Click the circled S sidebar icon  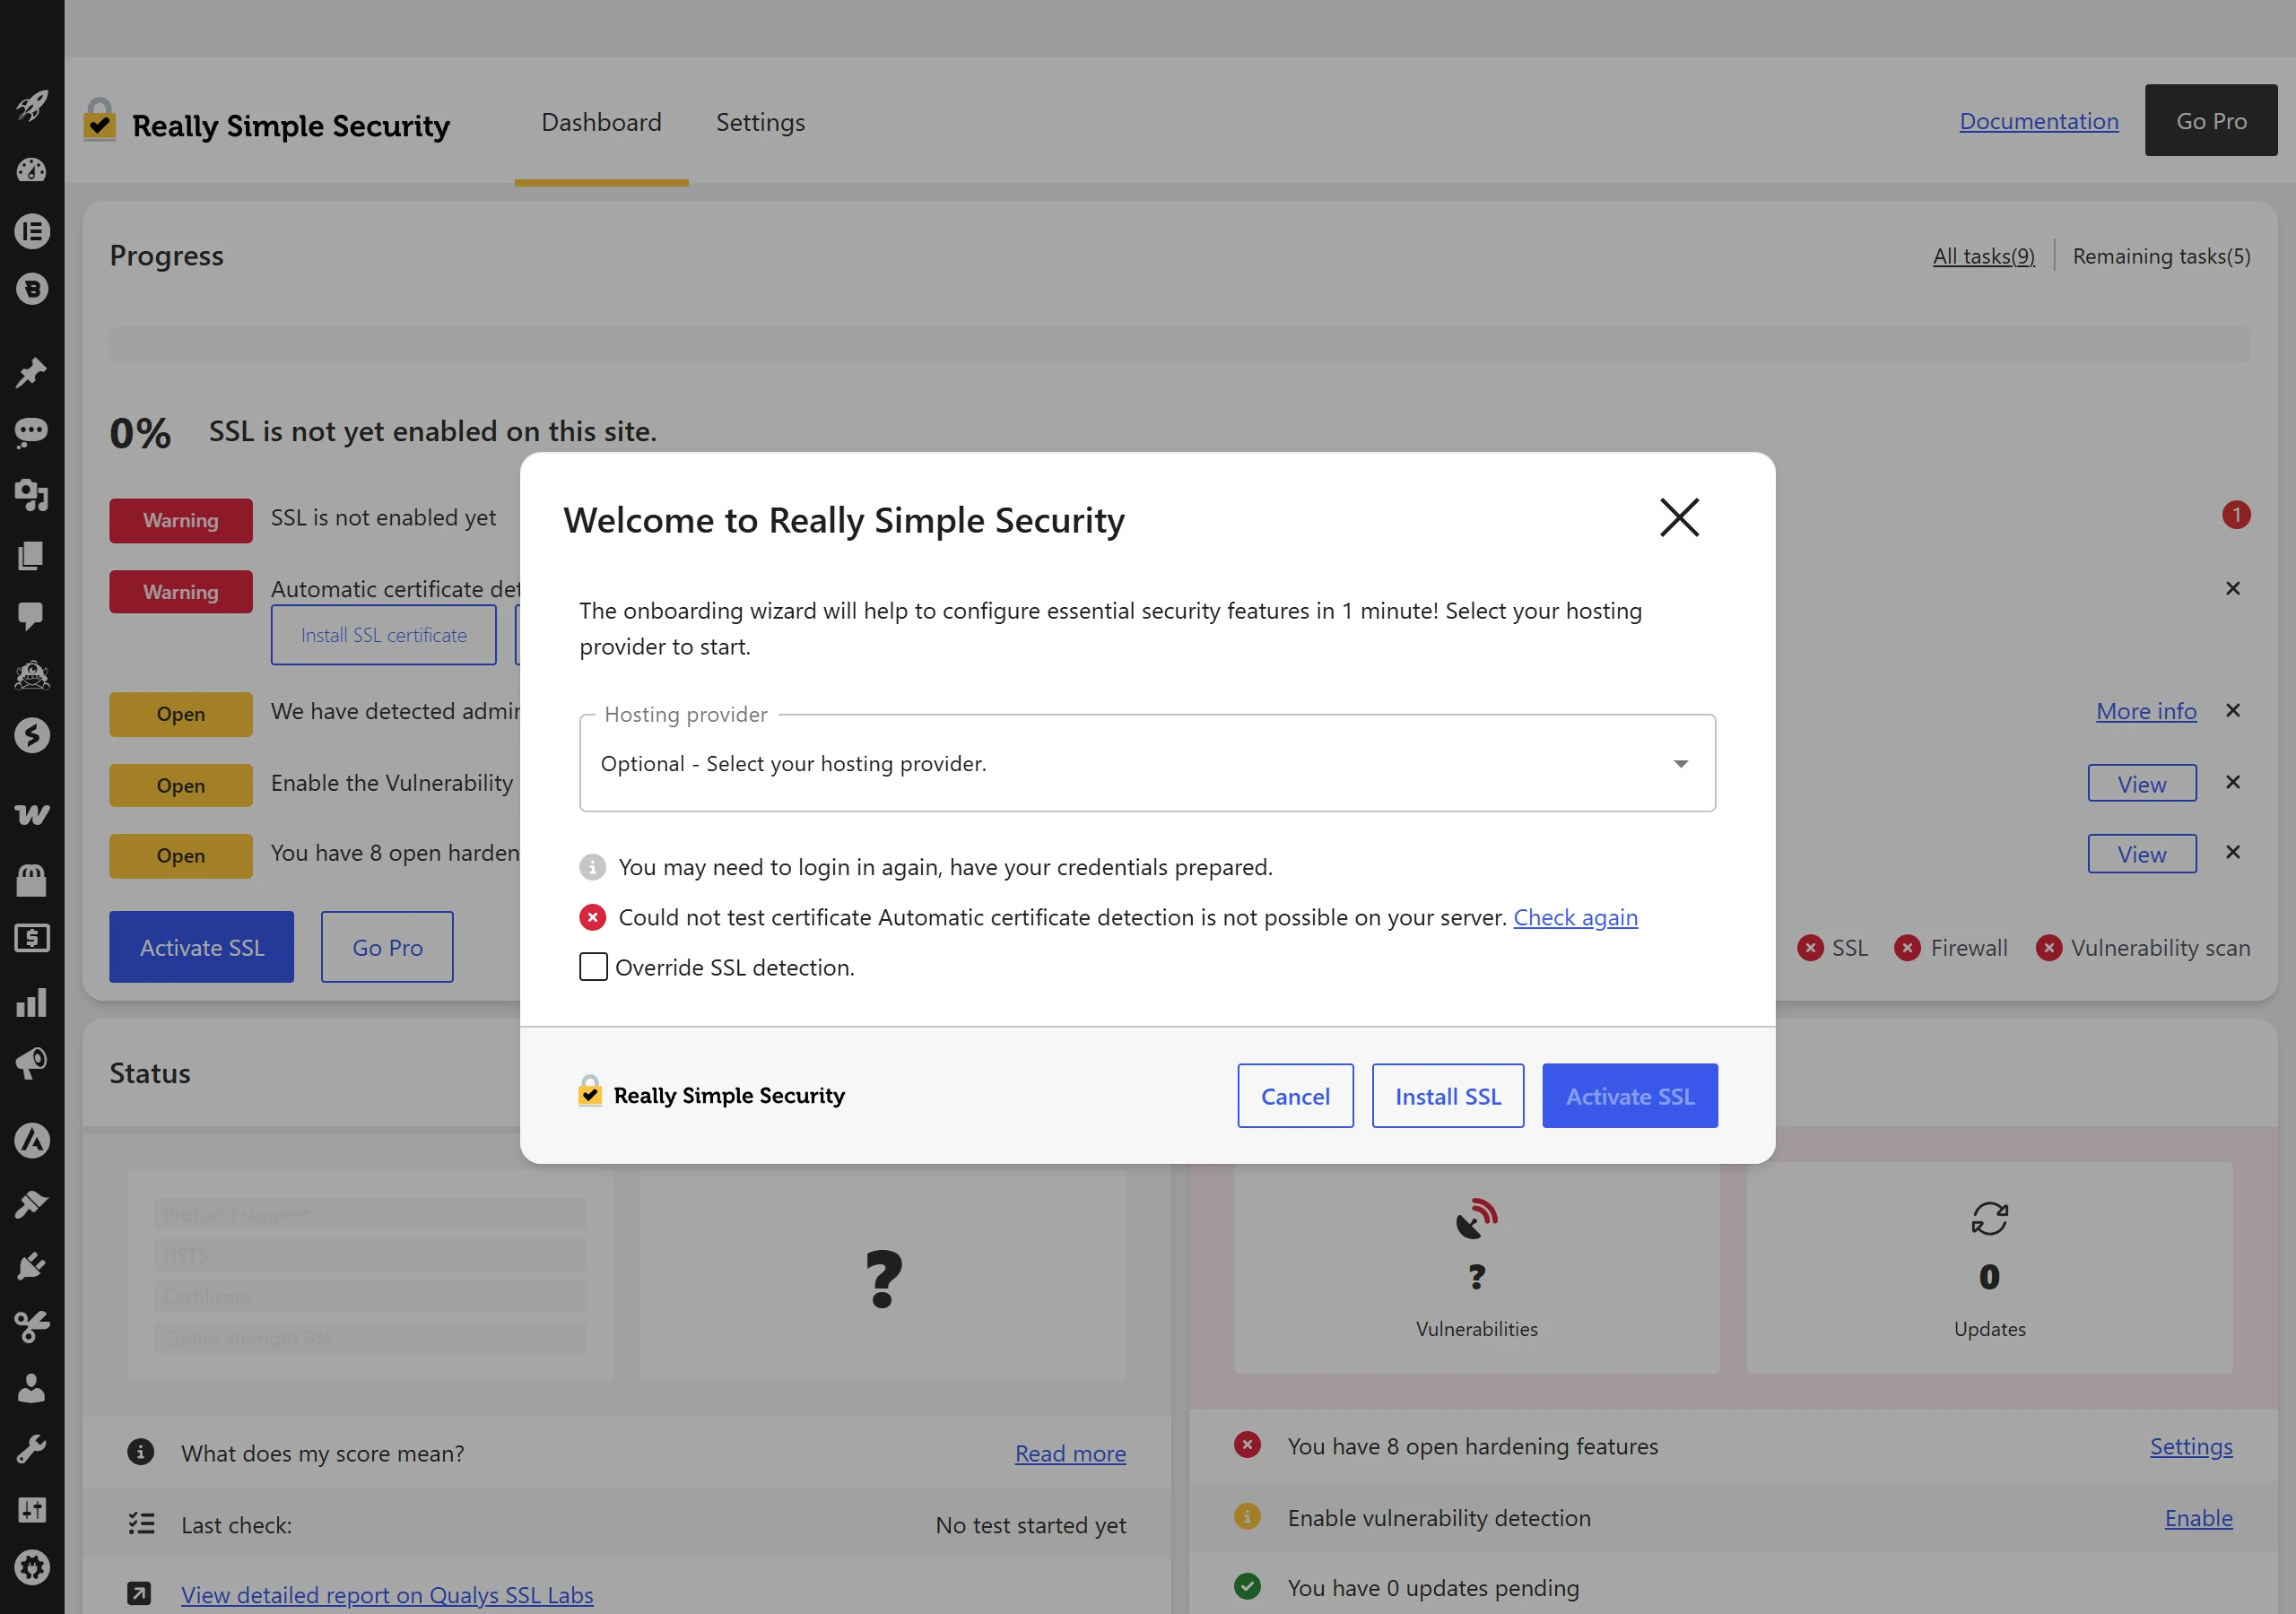coord(32,735)
